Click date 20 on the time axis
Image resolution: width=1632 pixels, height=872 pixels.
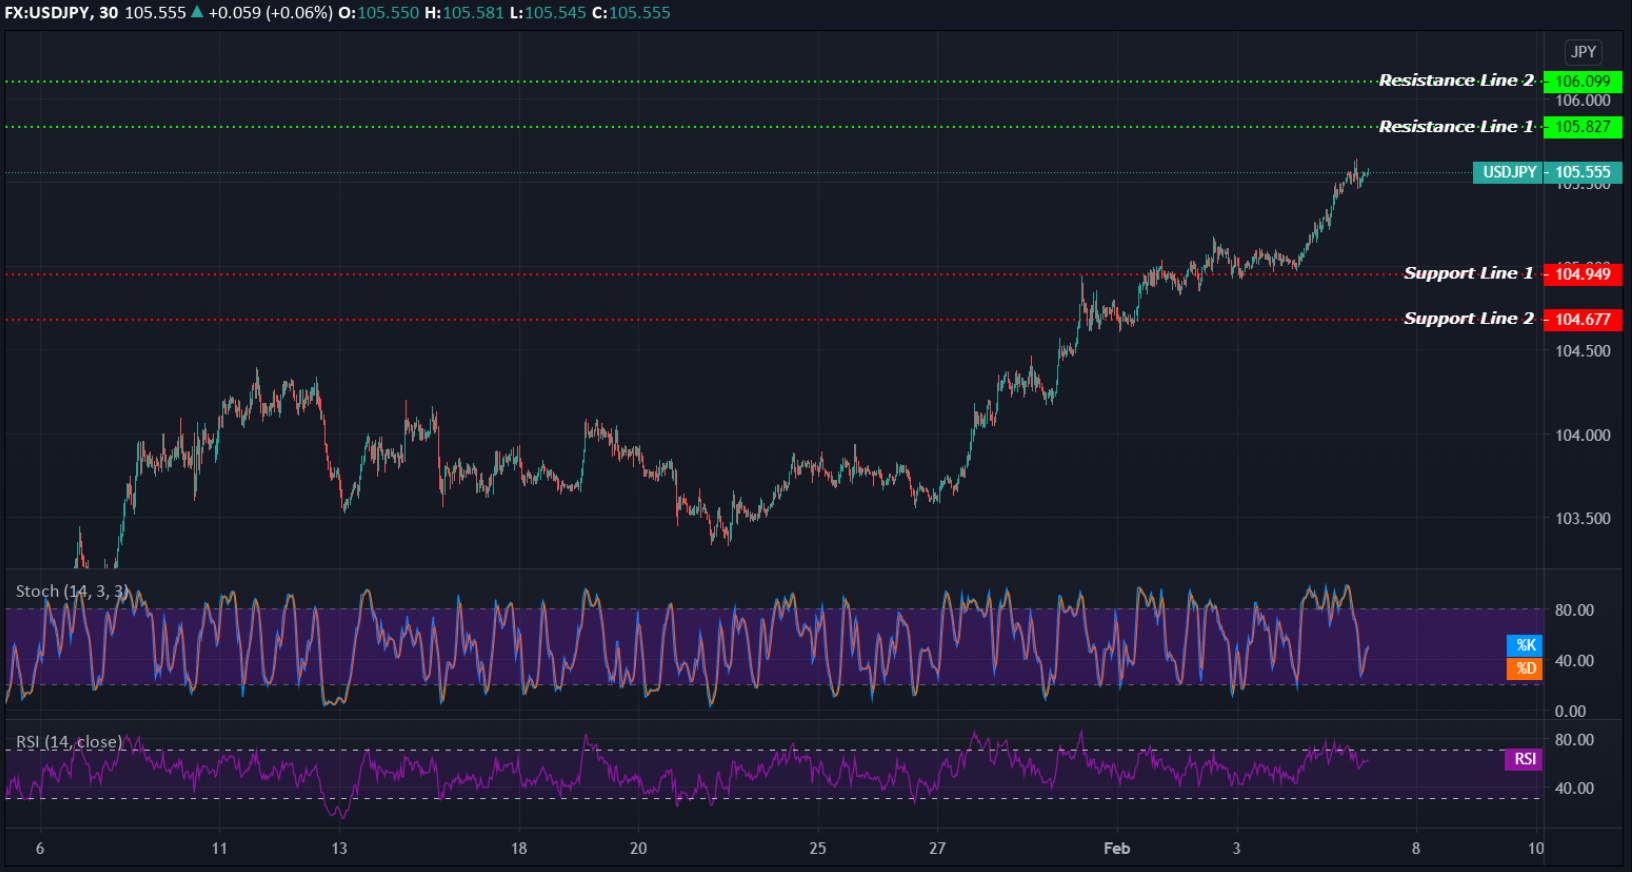pos(638,848)
